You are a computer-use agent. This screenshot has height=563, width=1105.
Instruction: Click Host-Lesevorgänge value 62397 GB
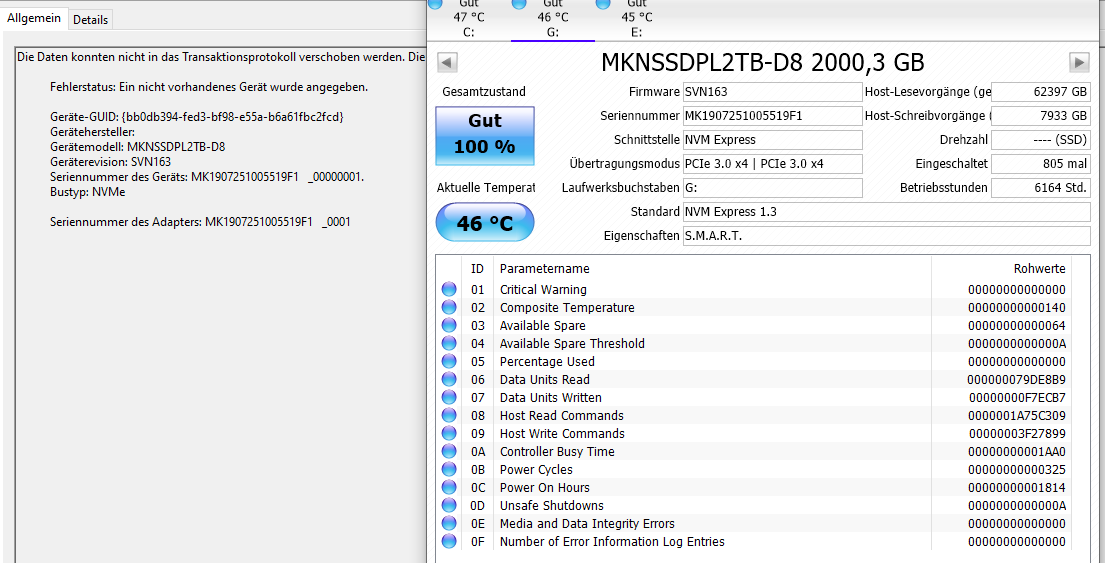1041,92
